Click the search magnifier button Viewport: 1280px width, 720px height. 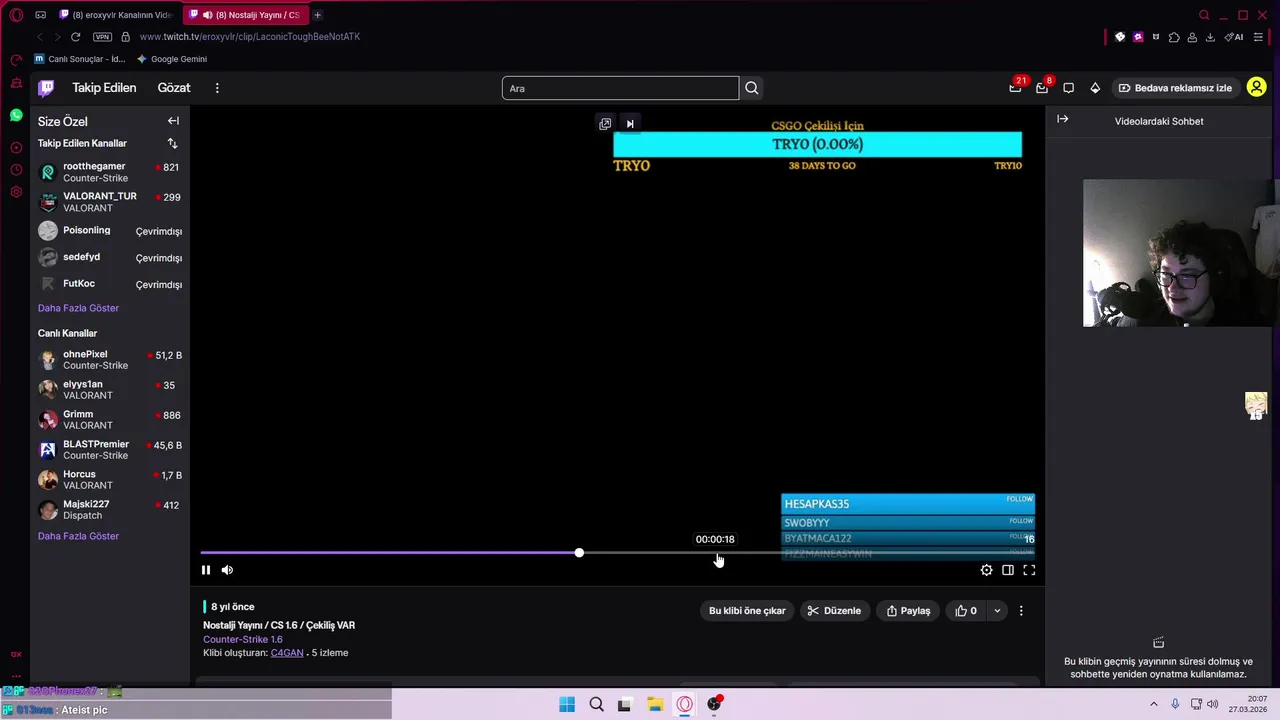[752, 88]
